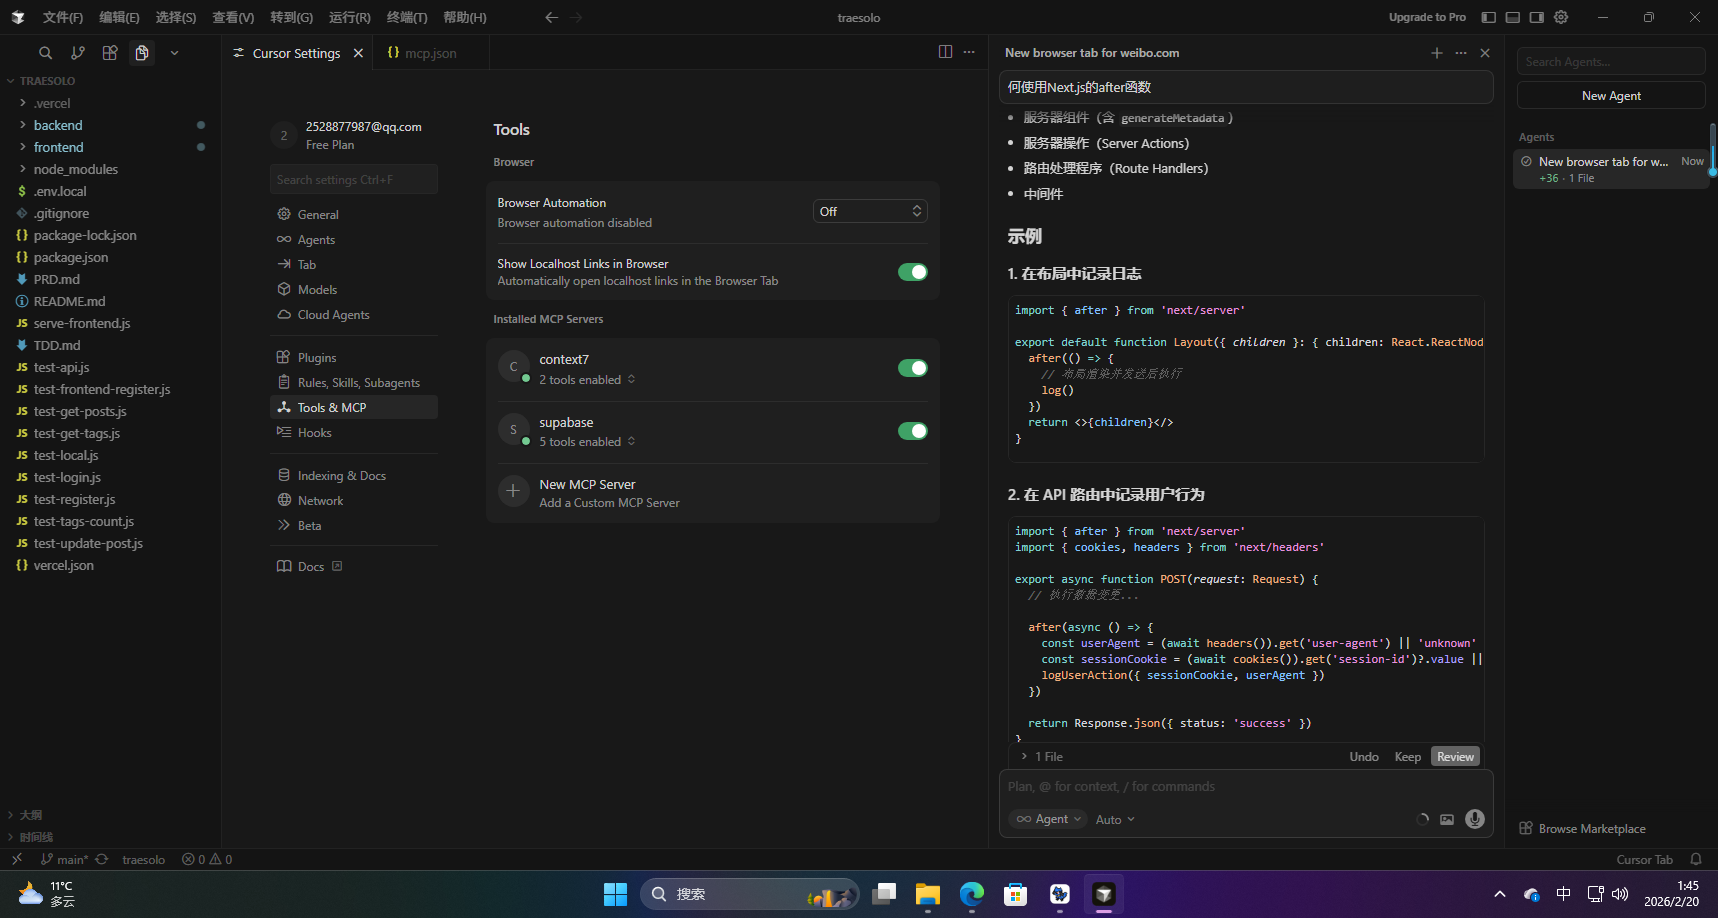Open Indexing & Docs settings
Viewport: 1718px width, 918px height.
354,475
